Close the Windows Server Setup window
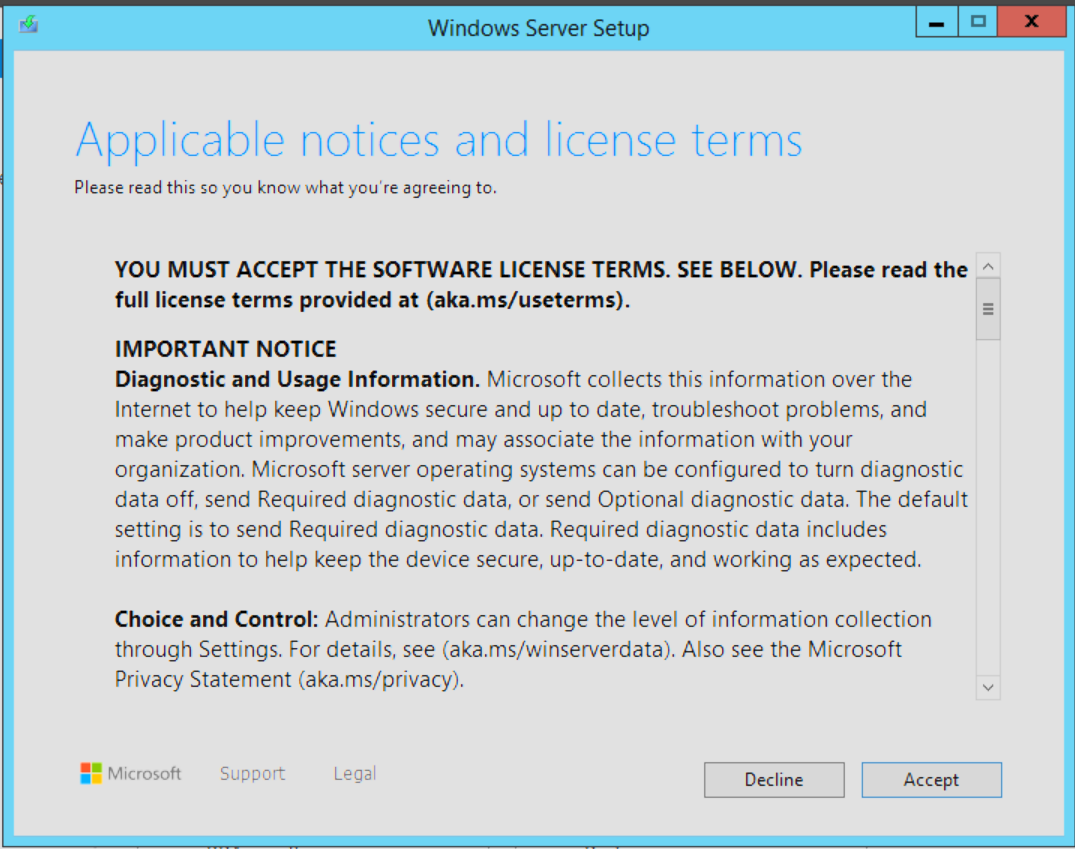This screenshot has width=1075, height=849. [x=1031, y=23]
